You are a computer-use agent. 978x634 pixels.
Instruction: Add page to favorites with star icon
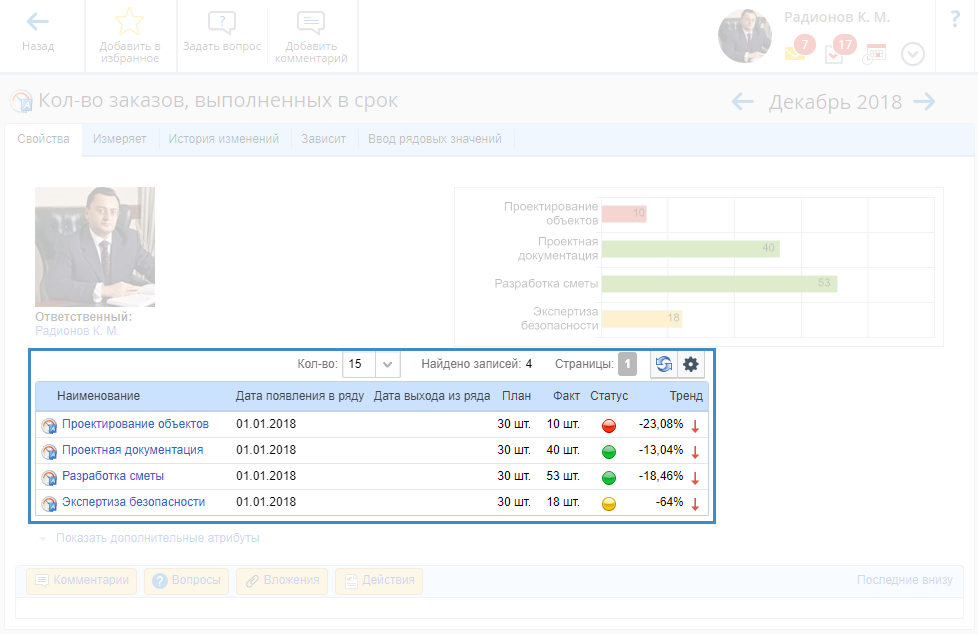click(130, 22)
